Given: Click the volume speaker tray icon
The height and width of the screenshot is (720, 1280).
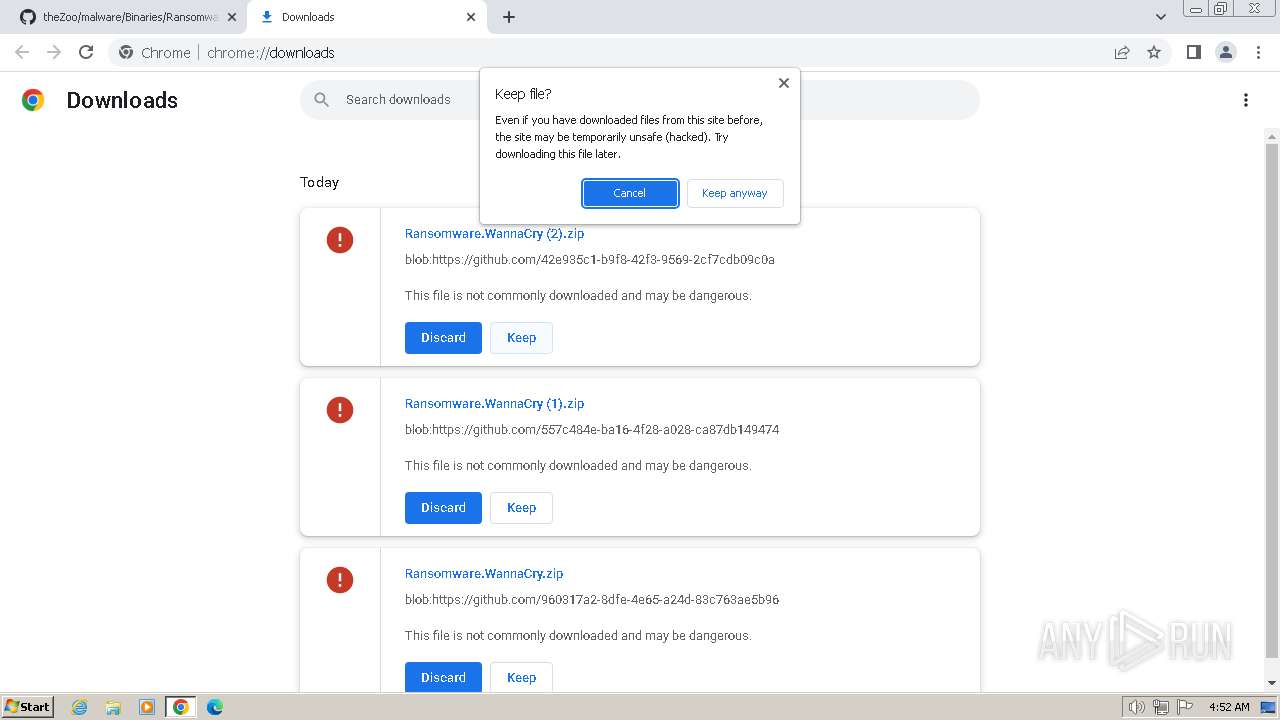Looking at the screenshot, I should [1136, 707].
